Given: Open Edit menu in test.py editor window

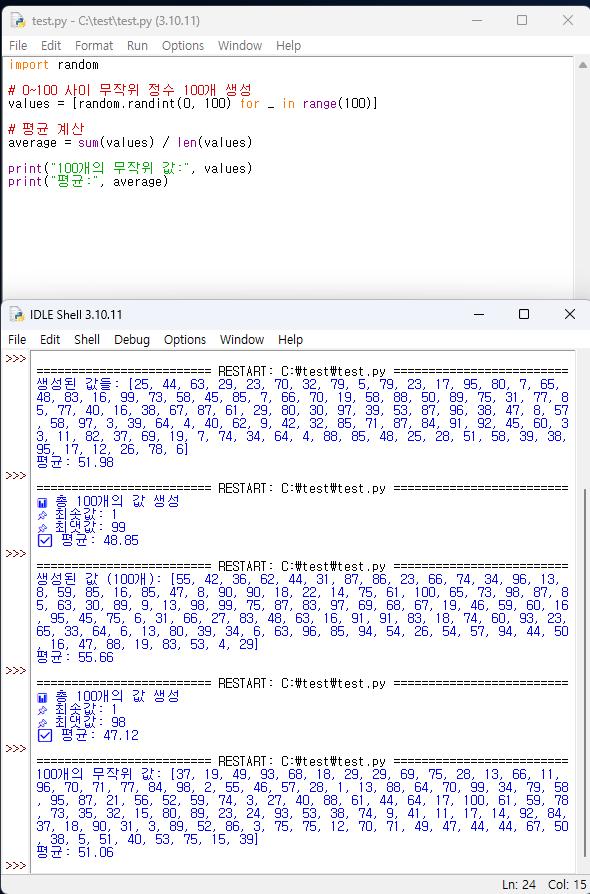Looking at the screenshot, I should pos(51,46).
